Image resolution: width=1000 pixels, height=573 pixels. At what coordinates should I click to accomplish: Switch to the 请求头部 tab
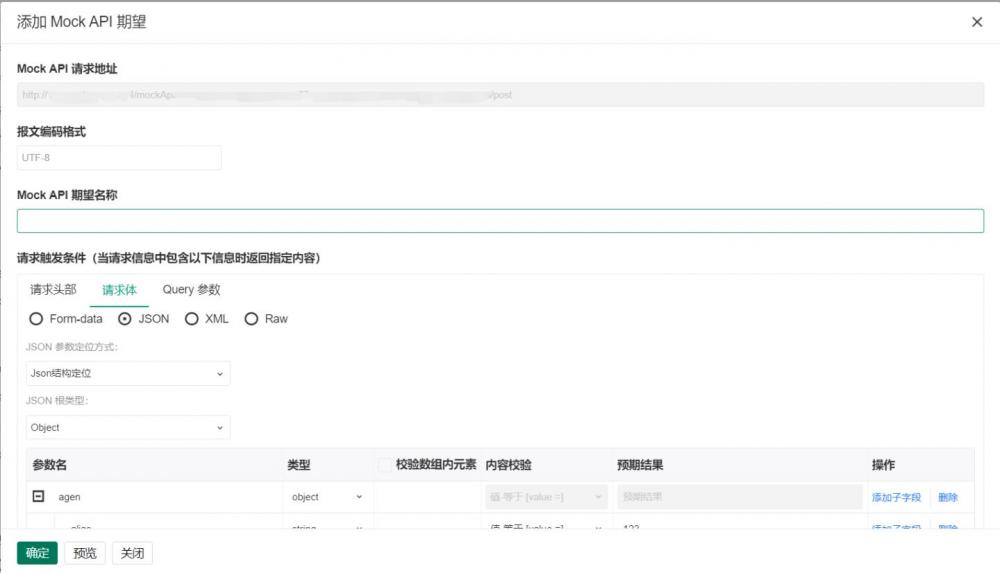(x=53, y=290)
